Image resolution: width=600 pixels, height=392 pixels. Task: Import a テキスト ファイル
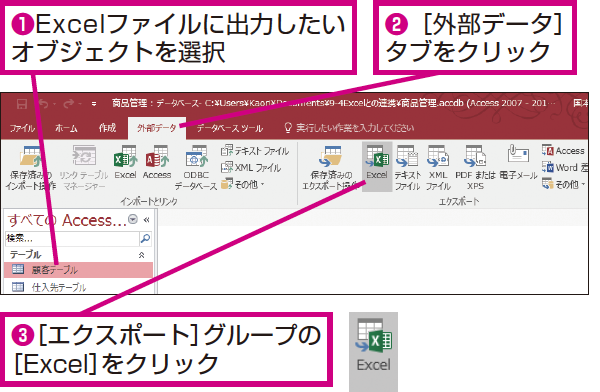point(254,151)
